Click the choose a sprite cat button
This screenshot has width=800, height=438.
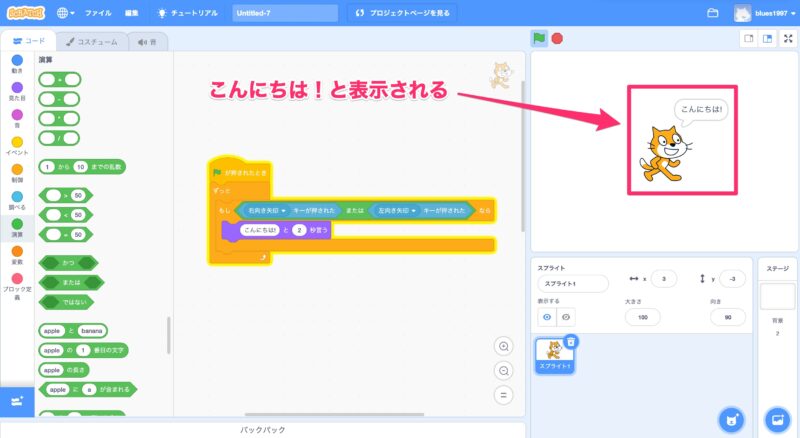[732, 419]
